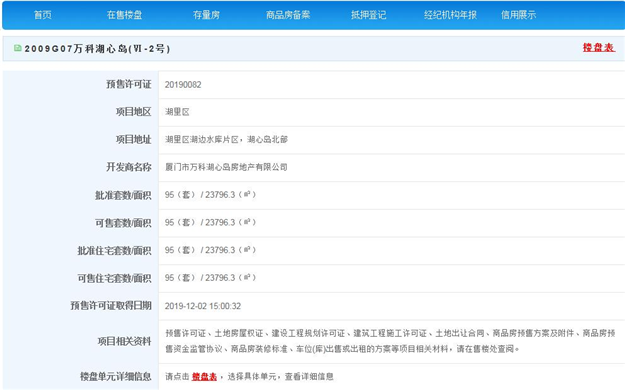Image resolution: width=625 pixels, height=390 pixels.
Task: Click the 项目地区 row label
Action: click(134, 112)
